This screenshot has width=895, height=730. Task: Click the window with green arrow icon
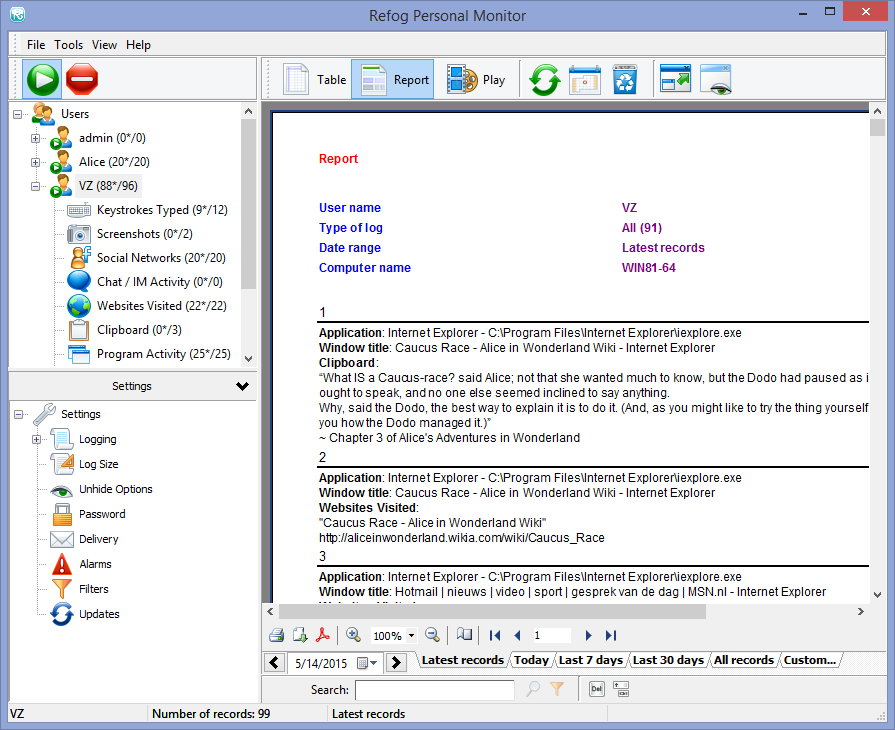click(x=675, y=79)
